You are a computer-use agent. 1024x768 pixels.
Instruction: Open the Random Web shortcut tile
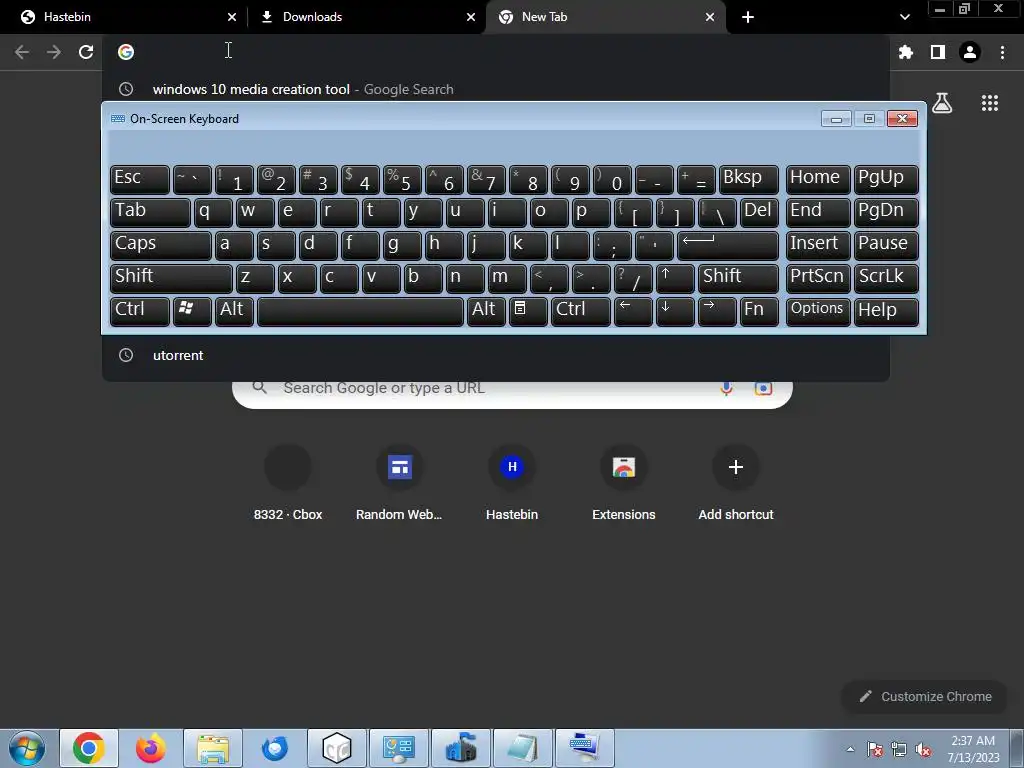point(399,483)
